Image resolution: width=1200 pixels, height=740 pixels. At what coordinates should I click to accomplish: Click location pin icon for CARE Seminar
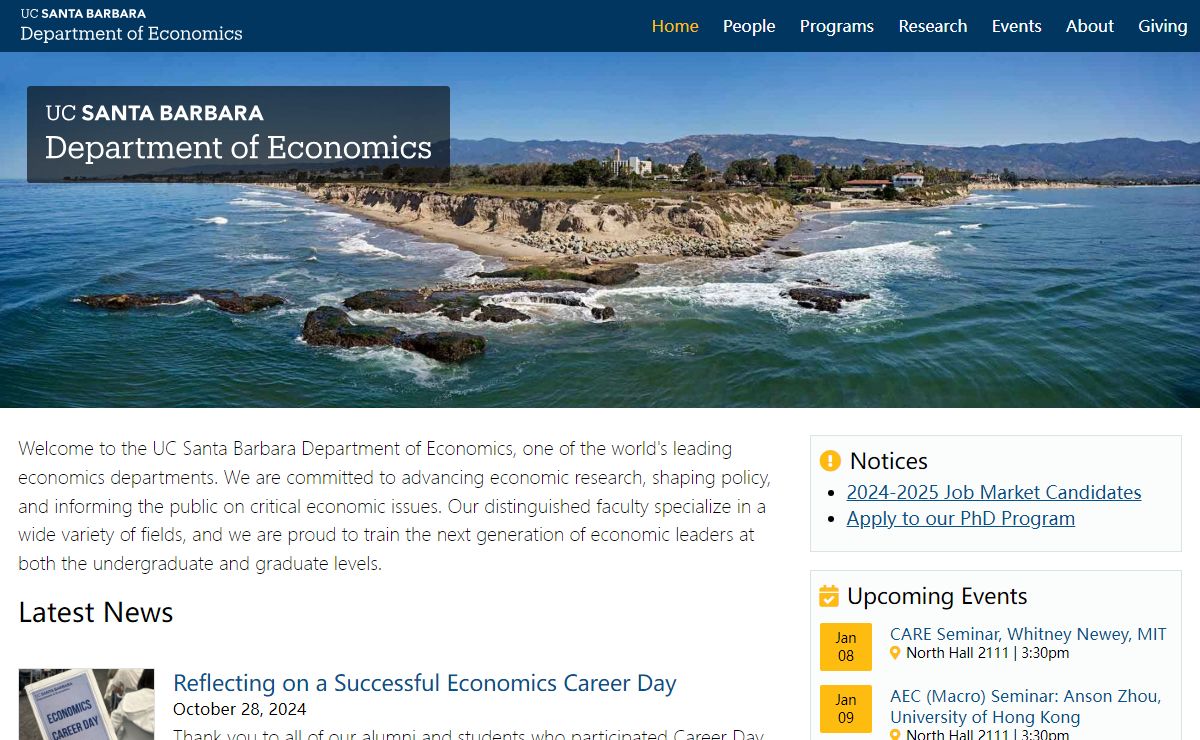[895, 653]
